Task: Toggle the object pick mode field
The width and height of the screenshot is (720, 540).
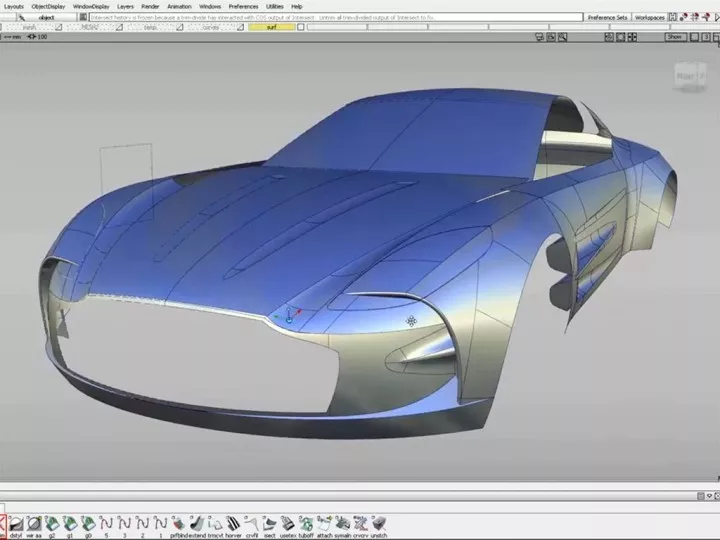Action: (47, 17)
